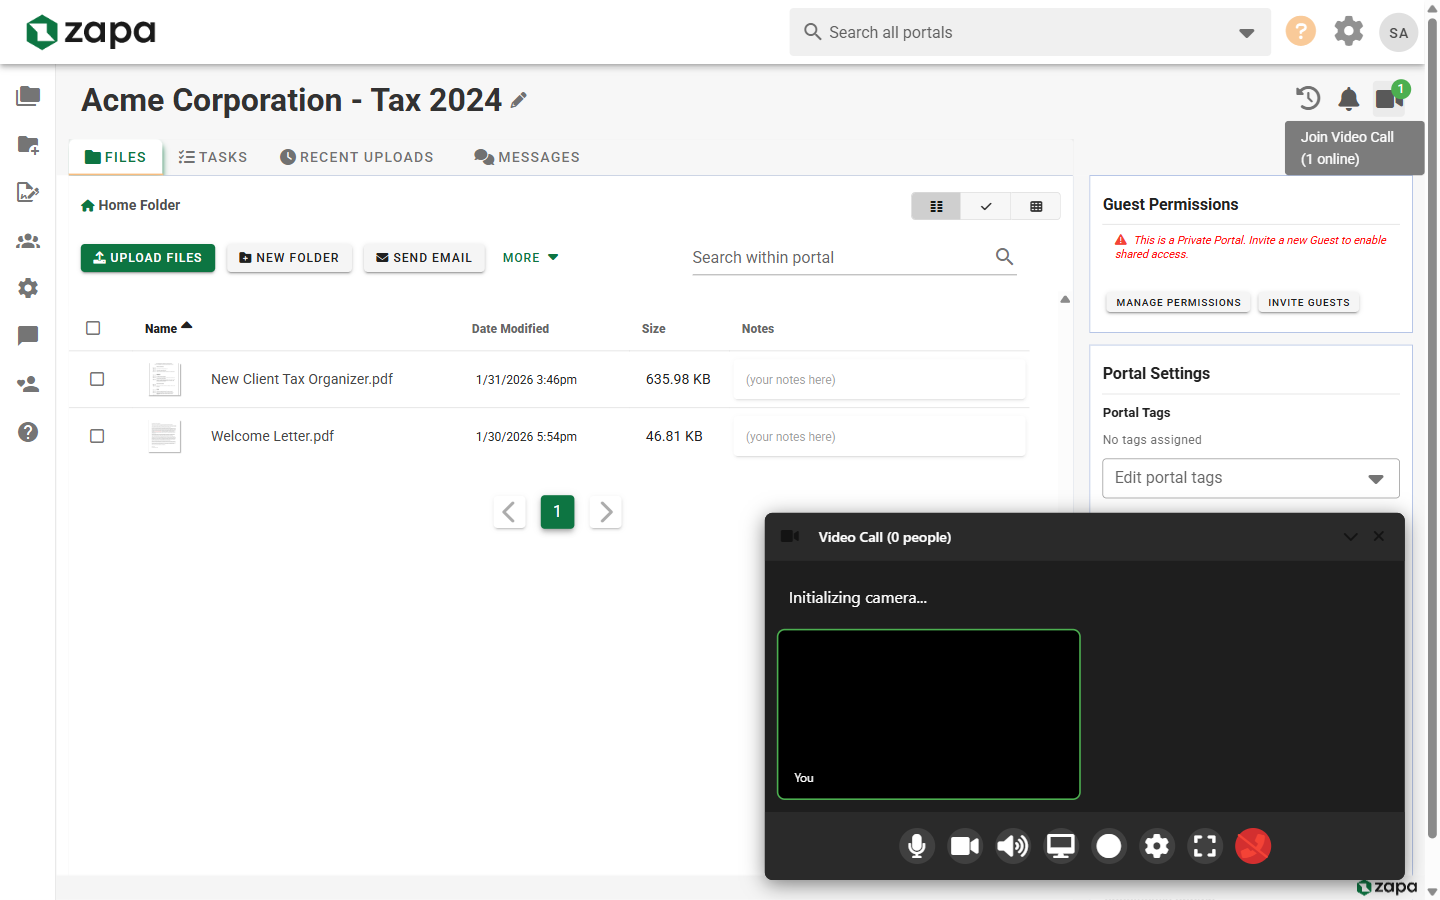Image resolution: width=1440 pixels, height=900 pixels.
Task: Click the UPLOAD FILES button
Action: pos(148,257)
